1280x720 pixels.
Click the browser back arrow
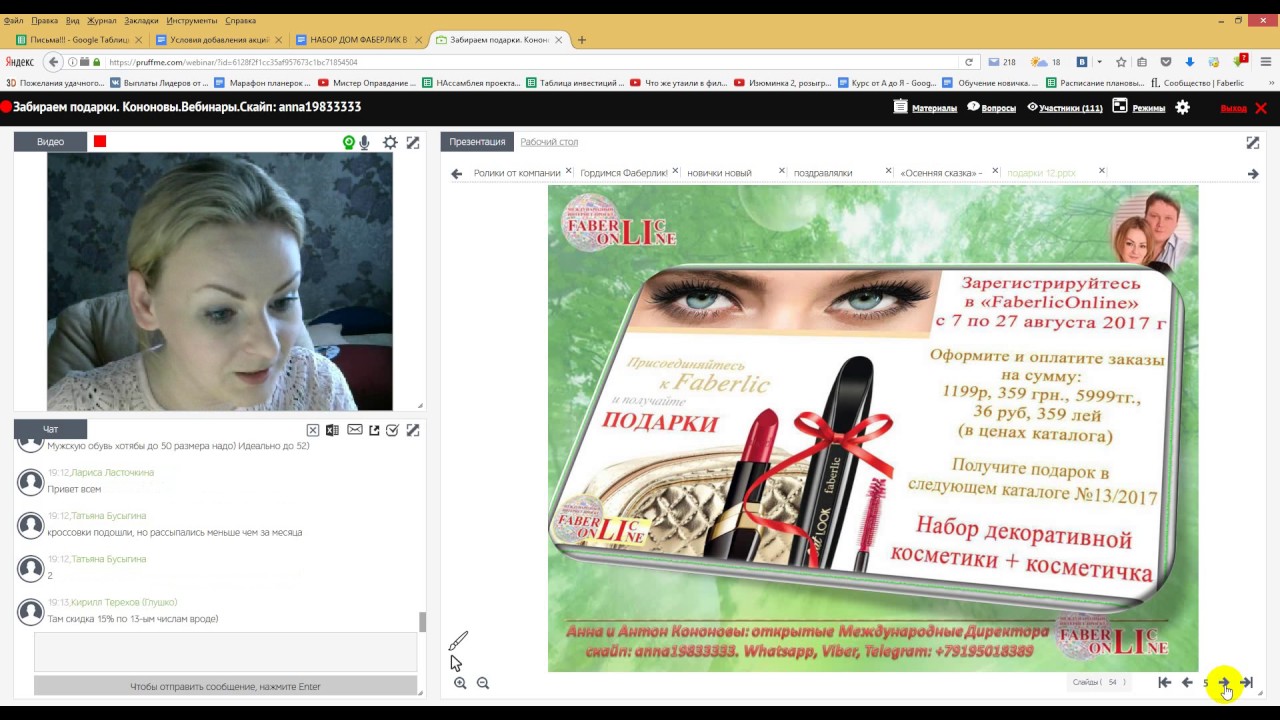pyautogui.click(x=54, y=62)
